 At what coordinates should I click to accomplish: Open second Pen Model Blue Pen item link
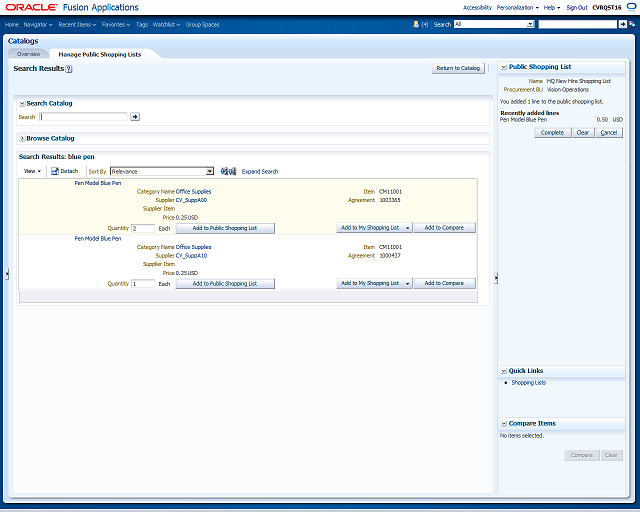pyautogui.click(x=98, y=239)
